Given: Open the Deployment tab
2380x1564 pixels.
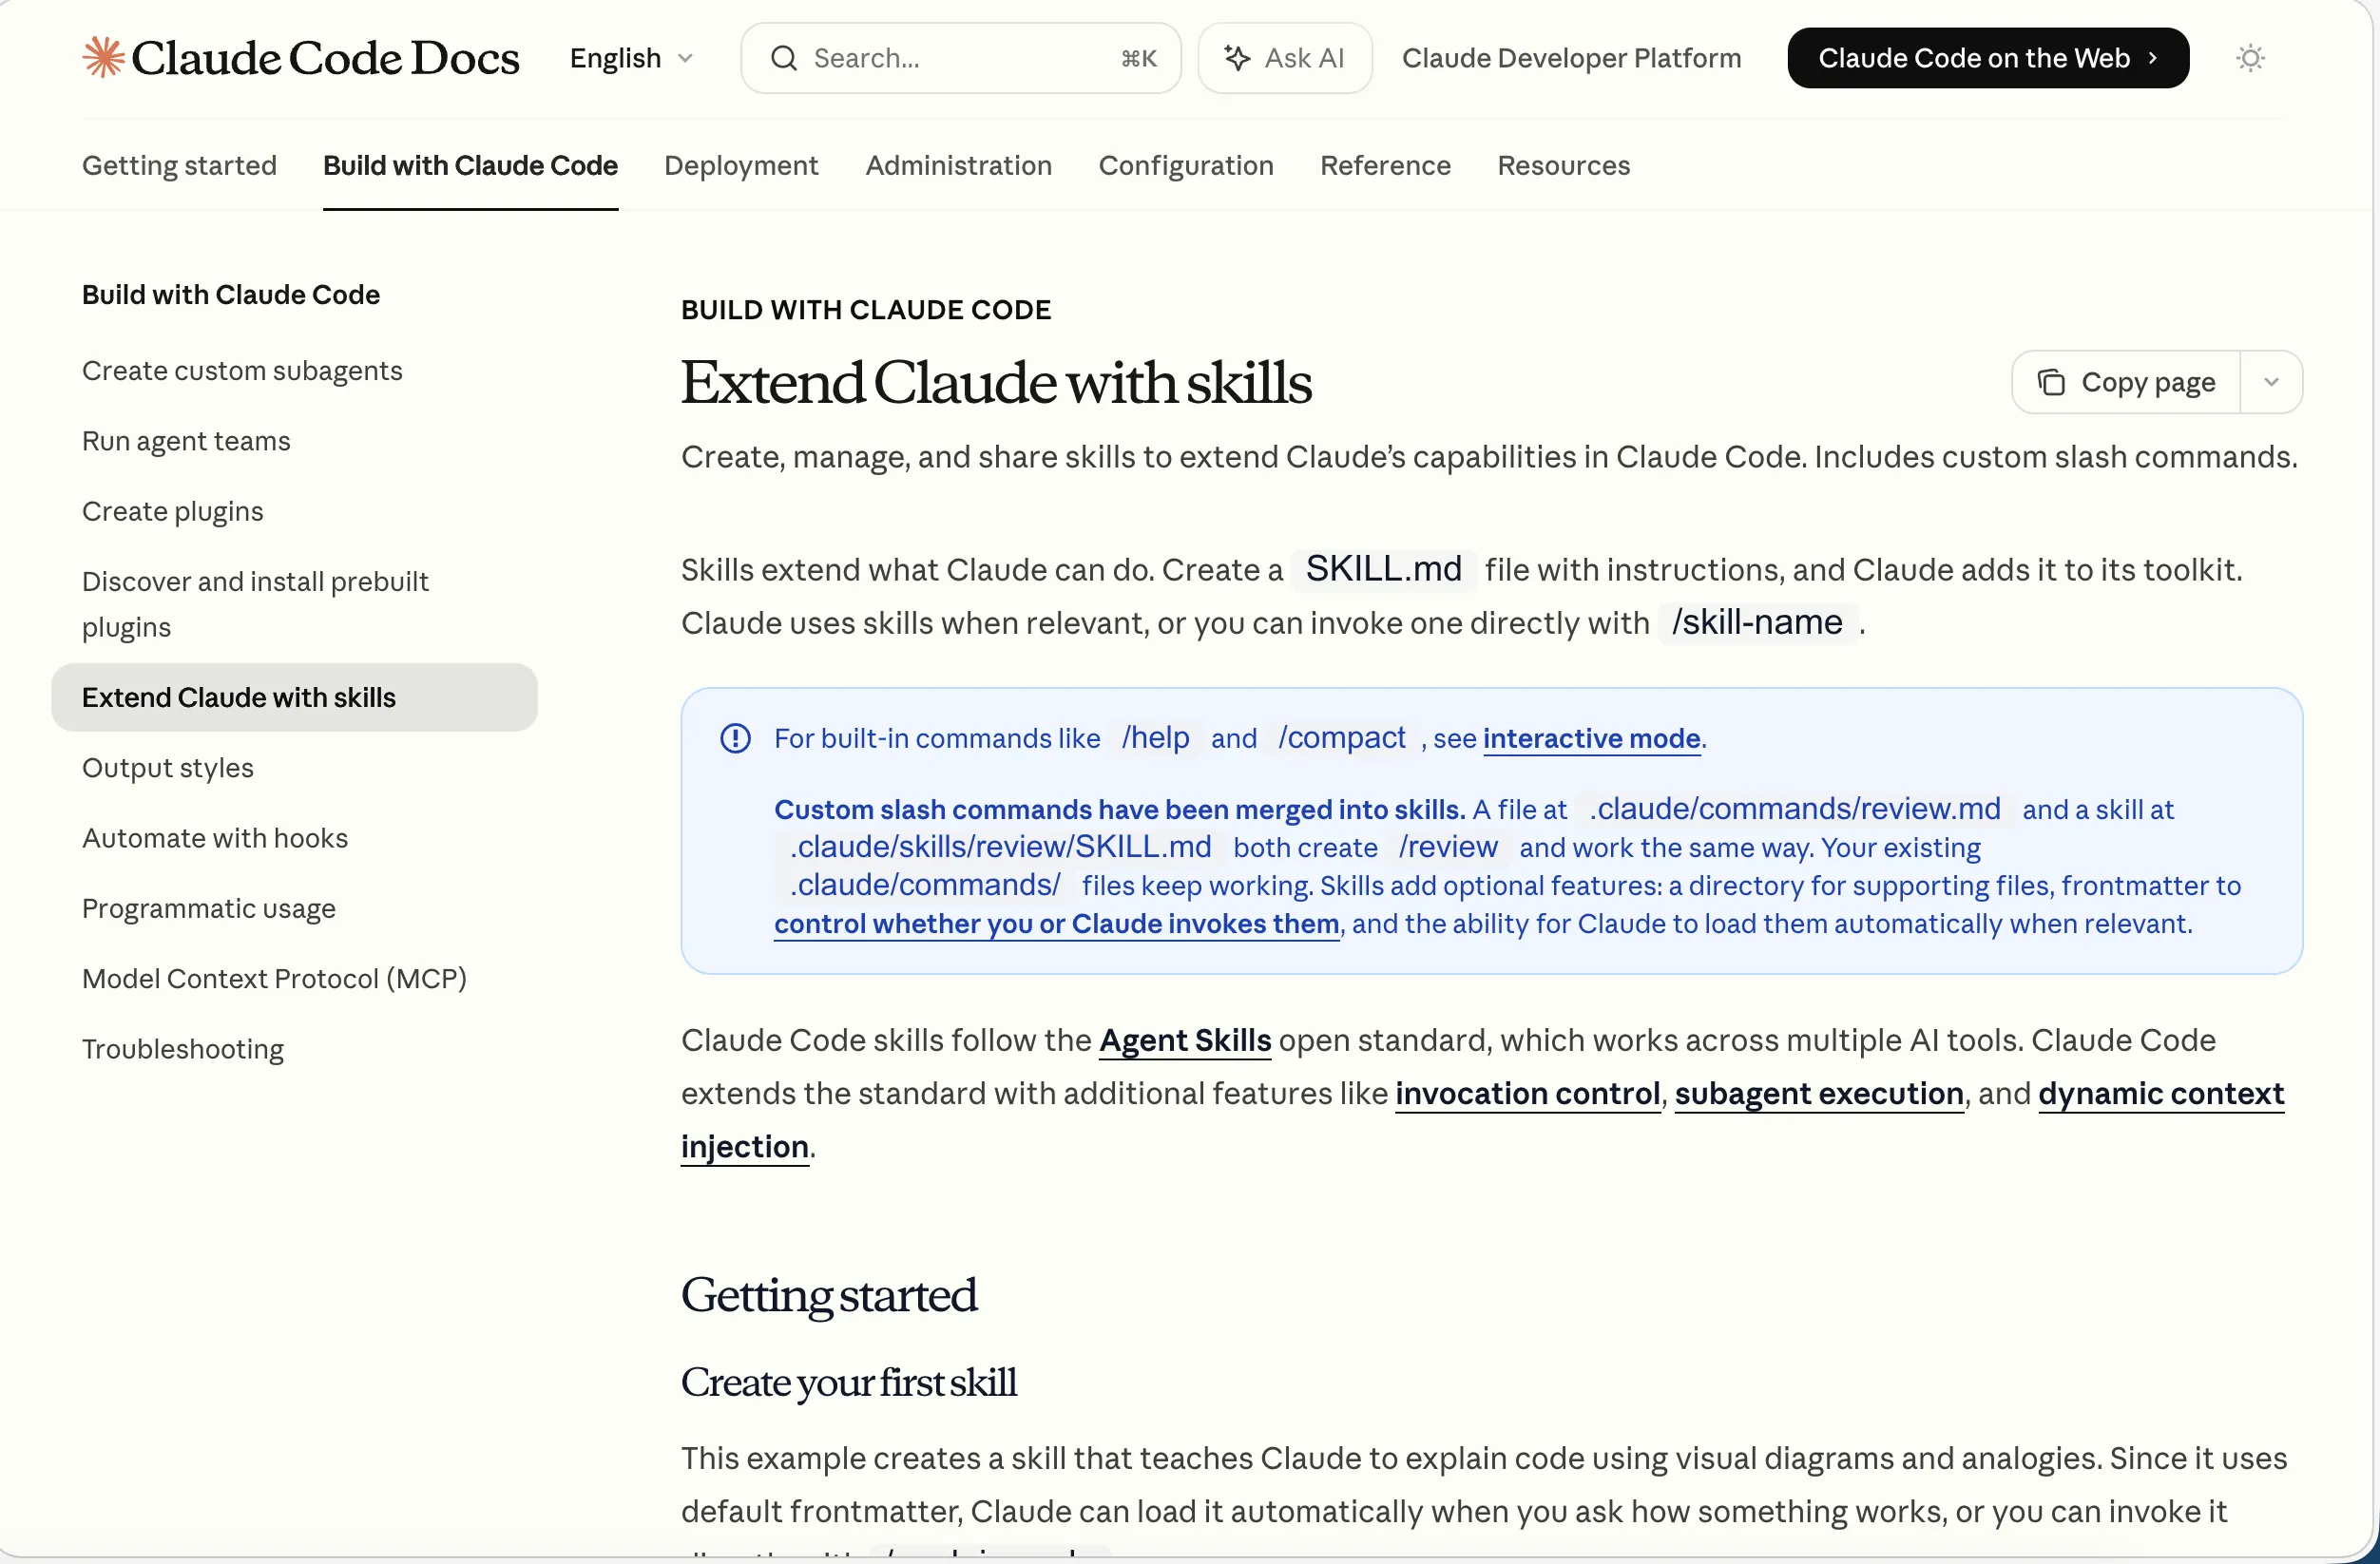Looking at the screenshot, I should pos(741,165).
